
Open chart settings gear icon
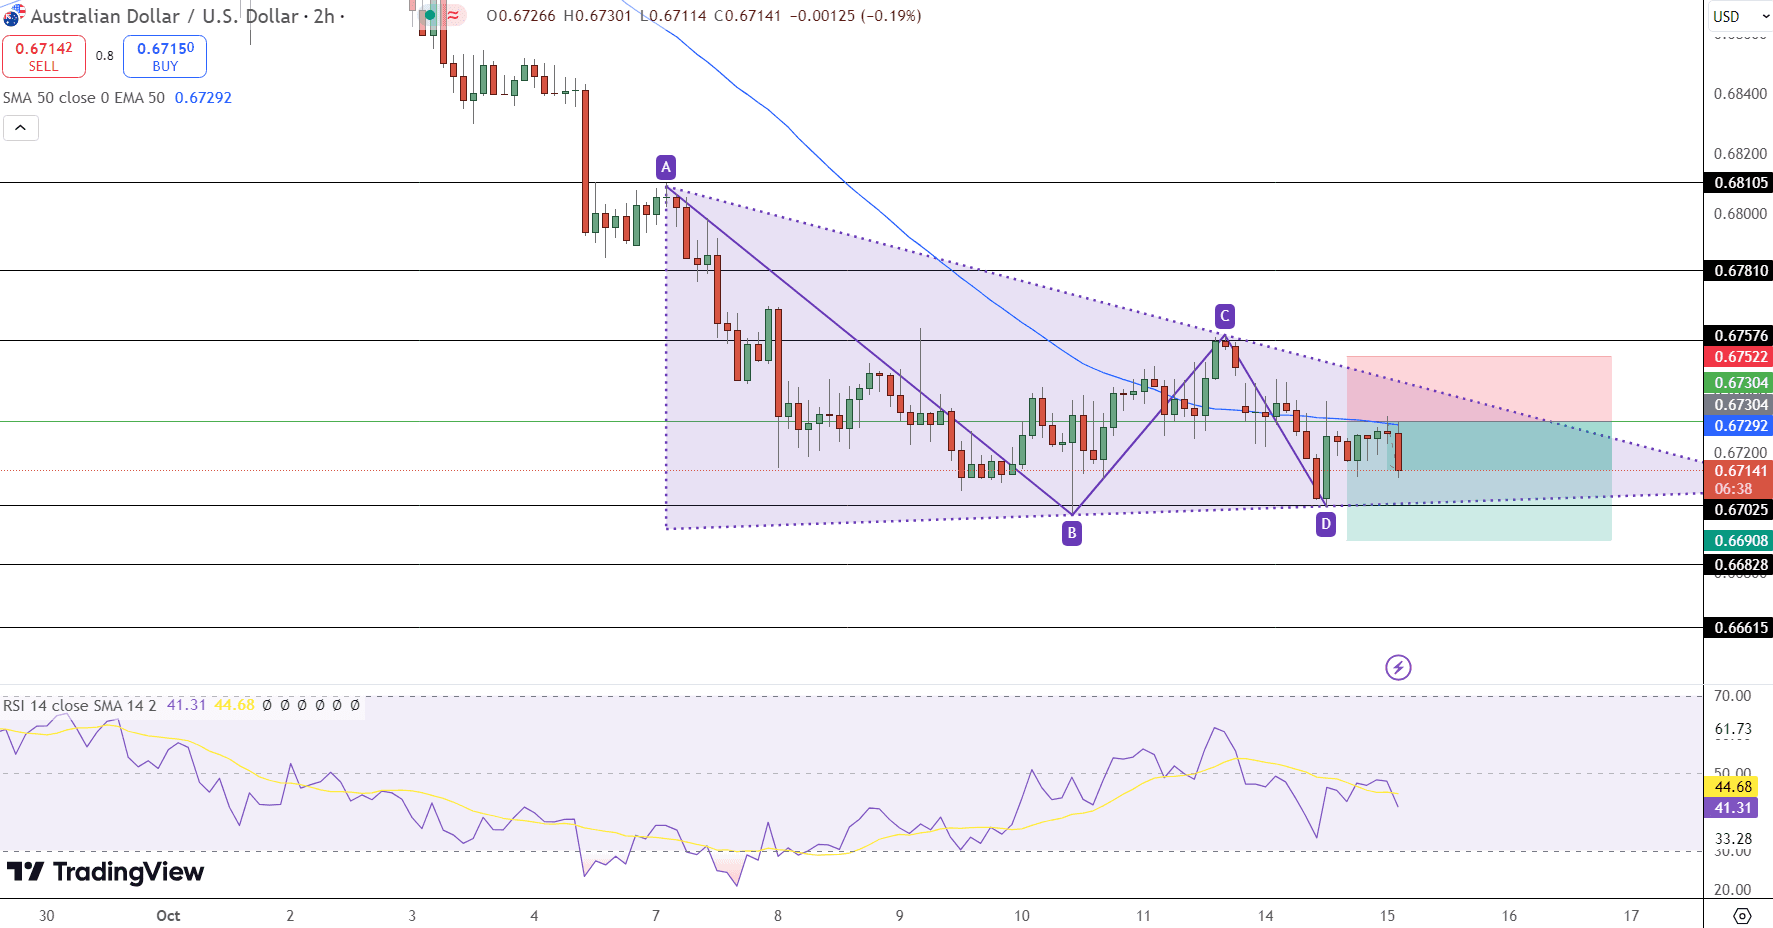point(1742,915)
